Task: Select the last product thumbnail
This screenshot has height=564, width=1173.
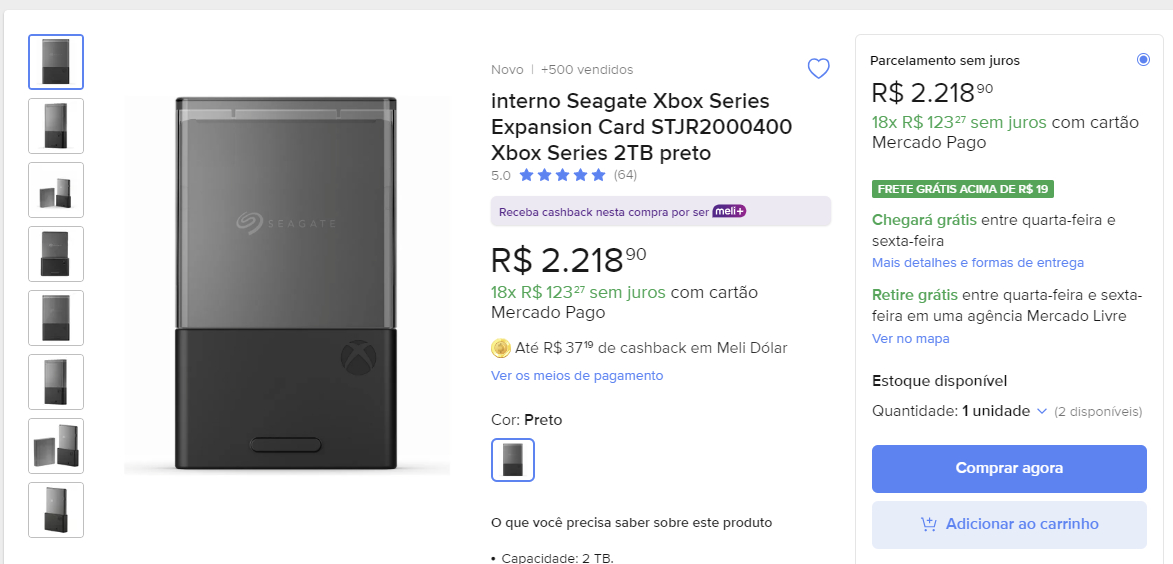Action: coord(56,510)
